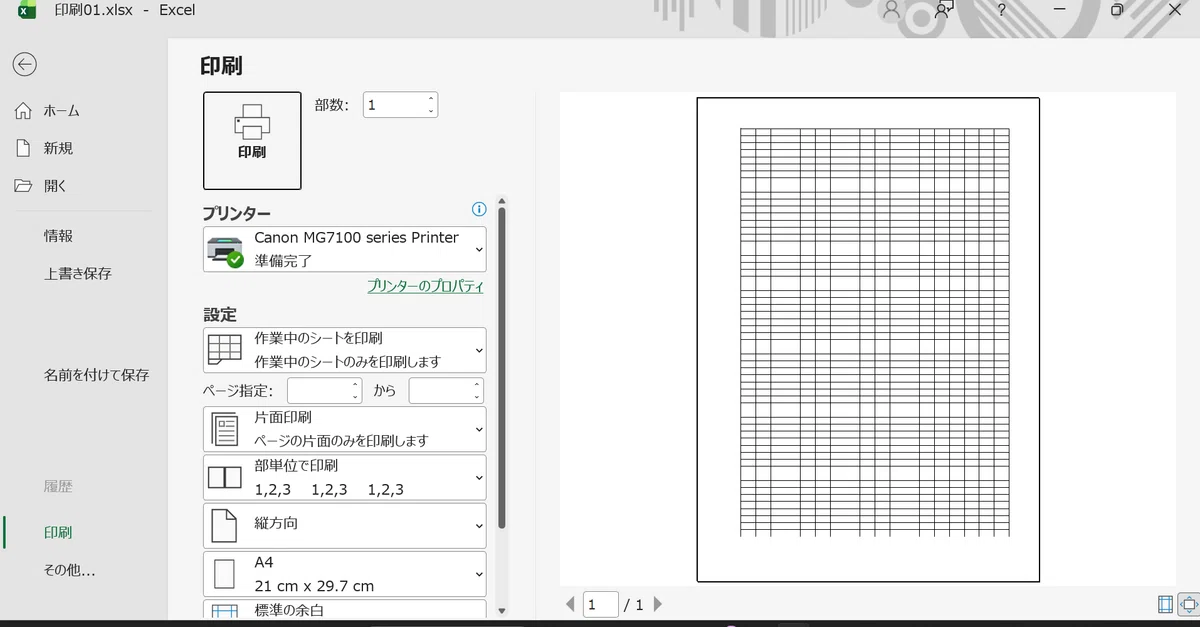
Task: Open the 標準の余白 margins dropdown
Action: tap(345, 609)
